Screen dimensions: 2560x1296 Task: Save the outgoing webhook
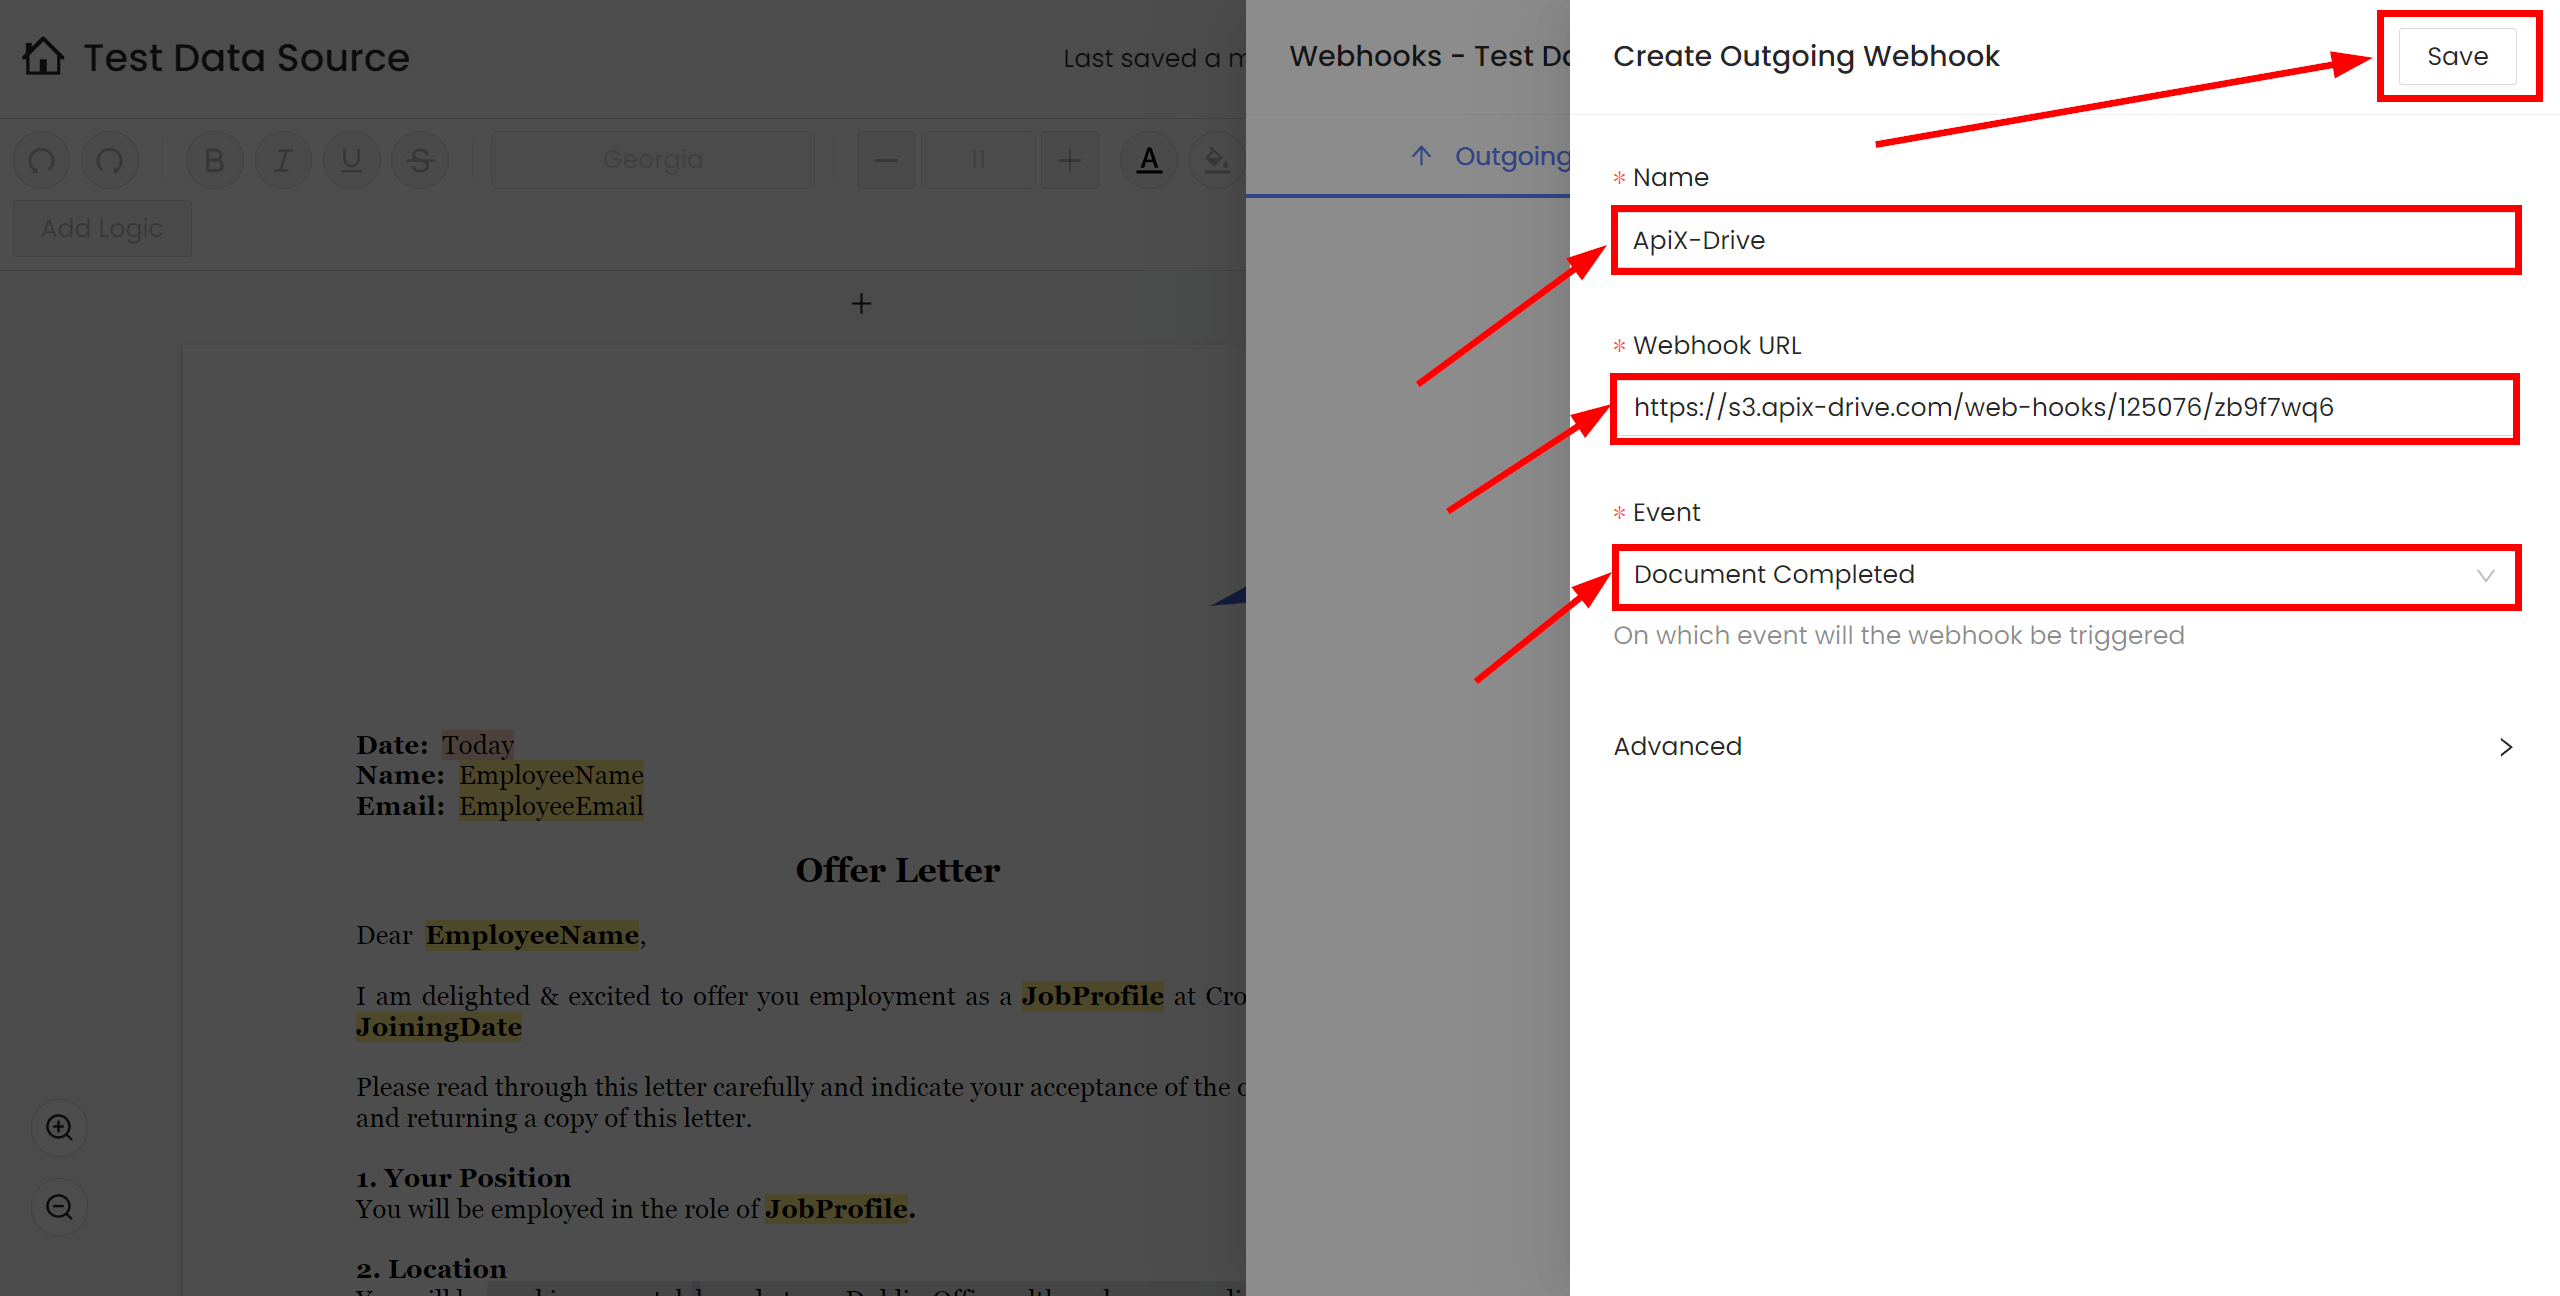[x=2457, y=57]
